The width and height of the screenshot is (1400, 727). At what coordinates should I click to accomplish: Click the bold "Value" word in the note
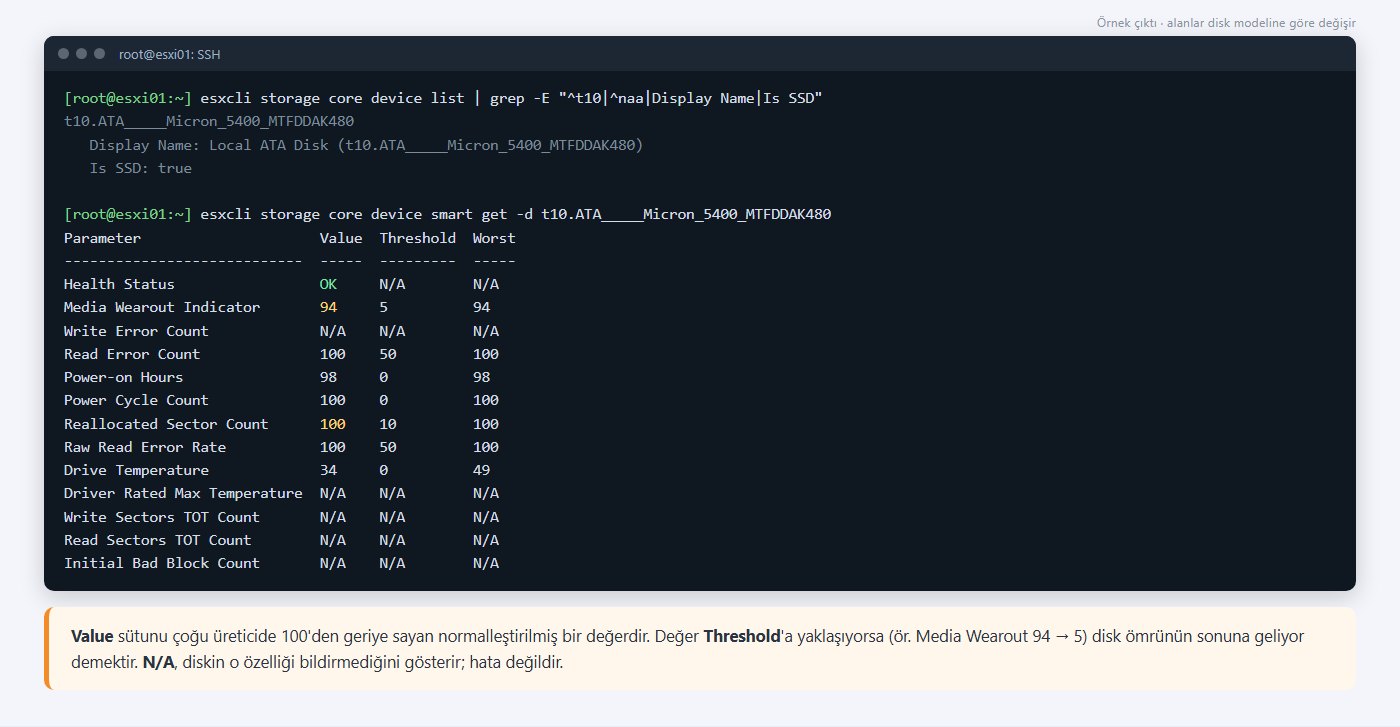pos(93,636)
